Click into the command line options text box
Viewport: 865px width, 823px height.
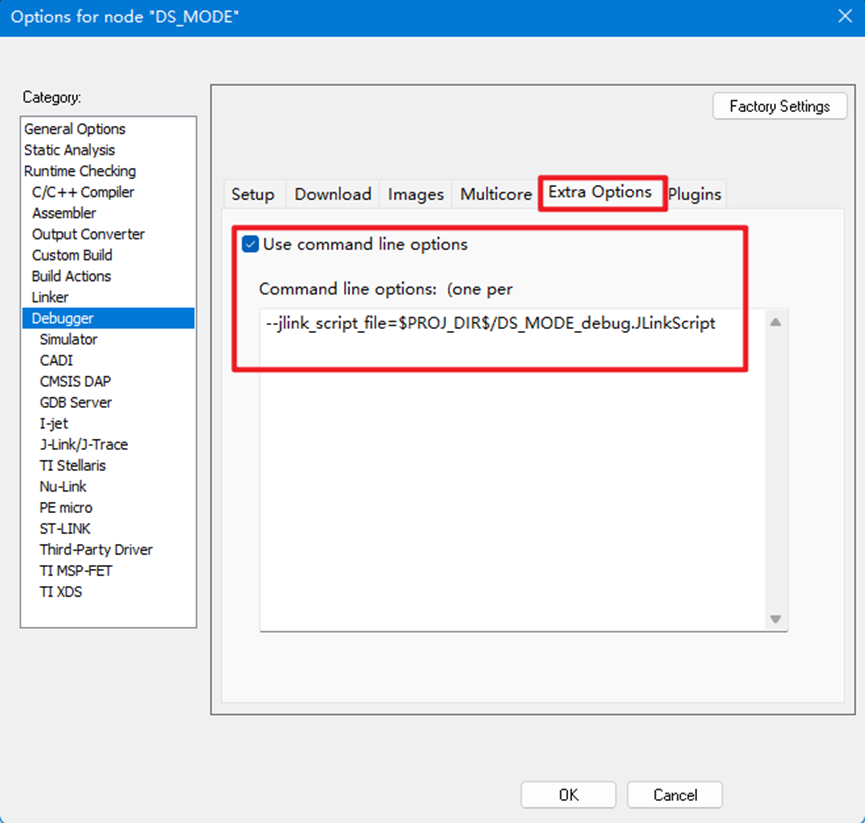[x=512, y=470]
